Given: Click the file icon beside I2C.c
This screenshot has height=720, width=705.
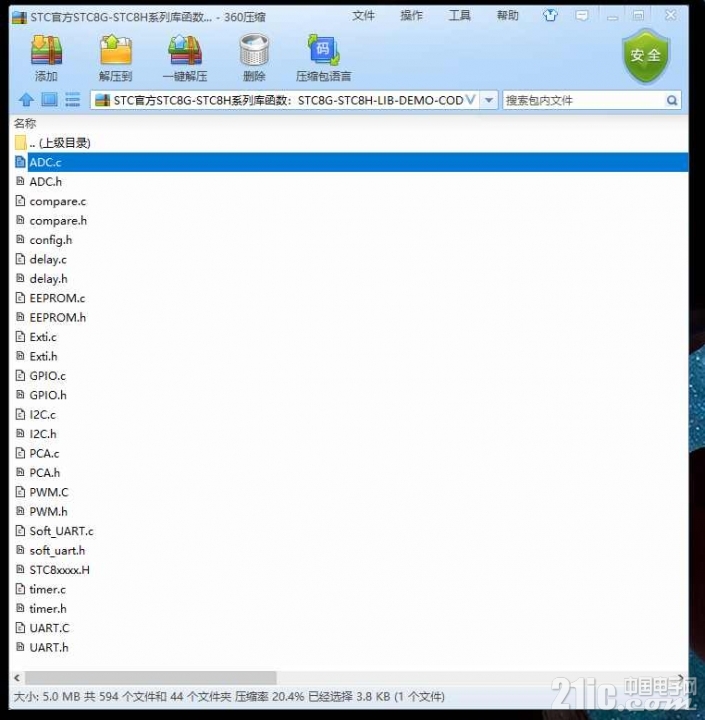Looking at the screenshot, I should click(20, 414).
